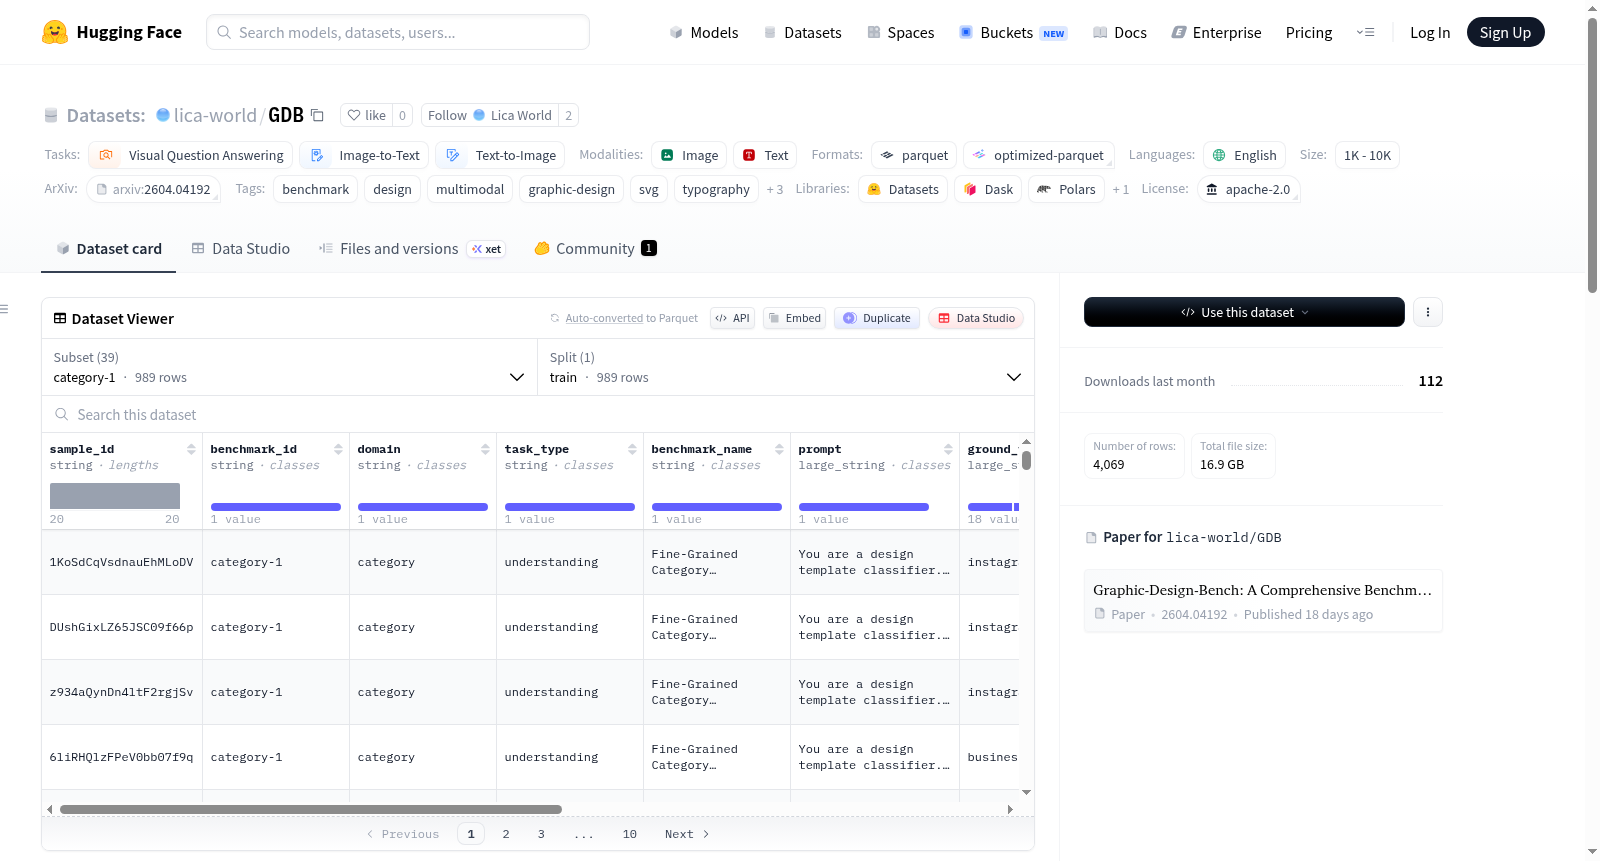The image size is (1600, 861).
Task: Open the lica-world organization link
Action: point(215,115)
